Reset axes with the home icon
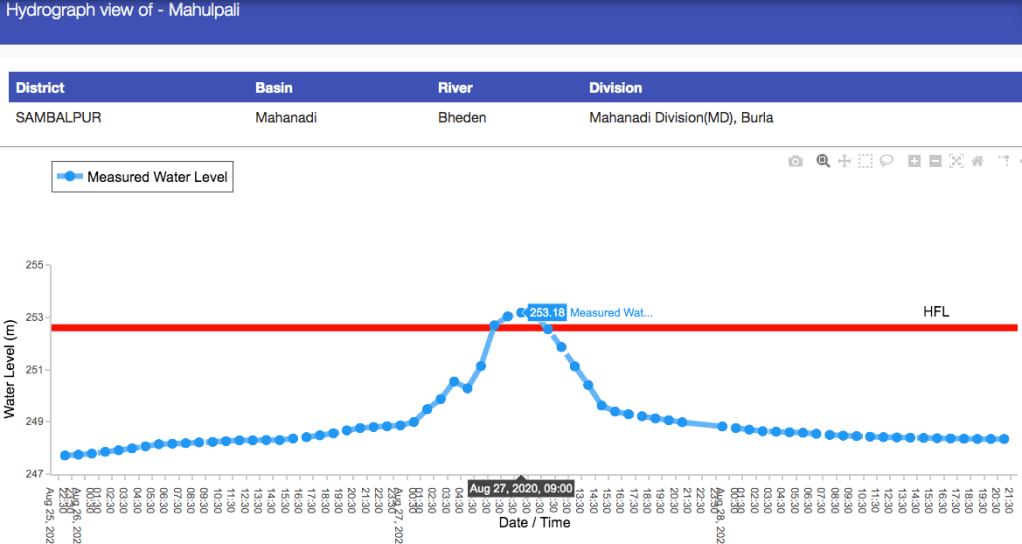1022x544 pixels. 977,161
